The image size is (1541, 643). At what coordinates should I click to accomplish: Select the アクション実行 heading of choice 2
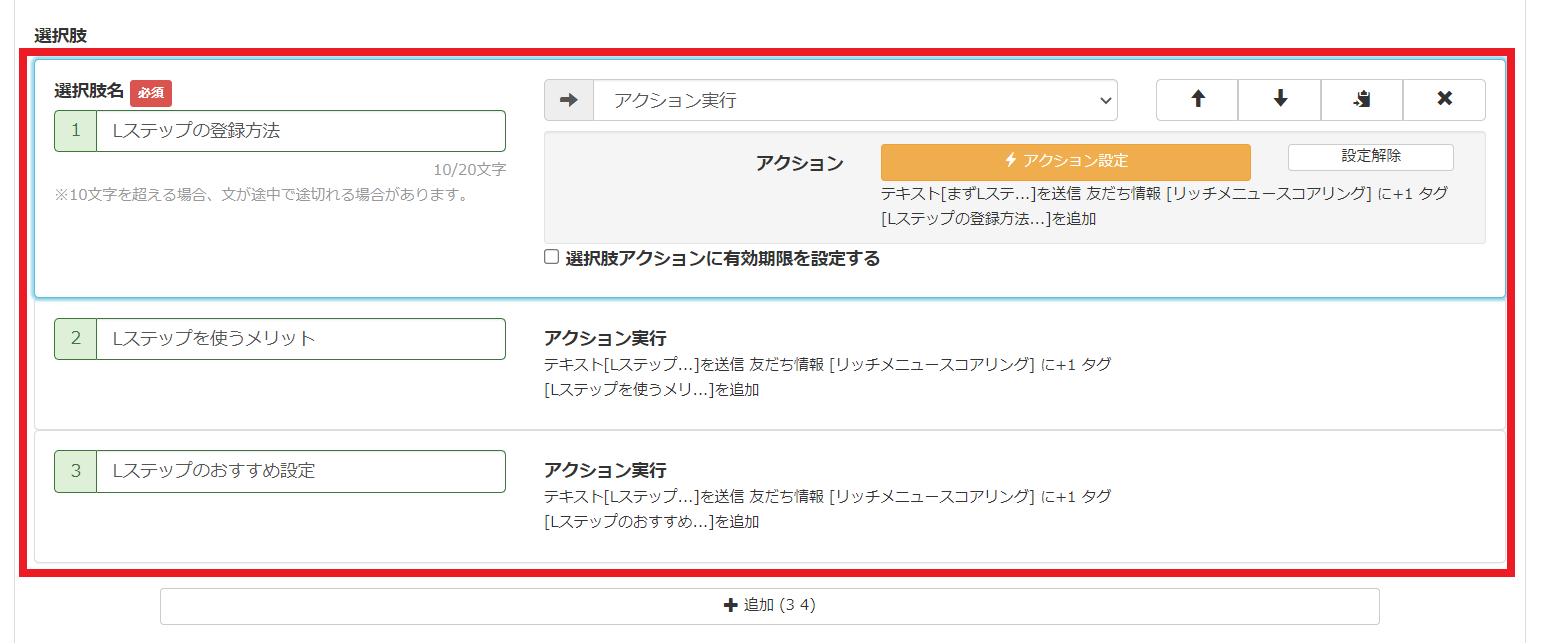(605, 338)
